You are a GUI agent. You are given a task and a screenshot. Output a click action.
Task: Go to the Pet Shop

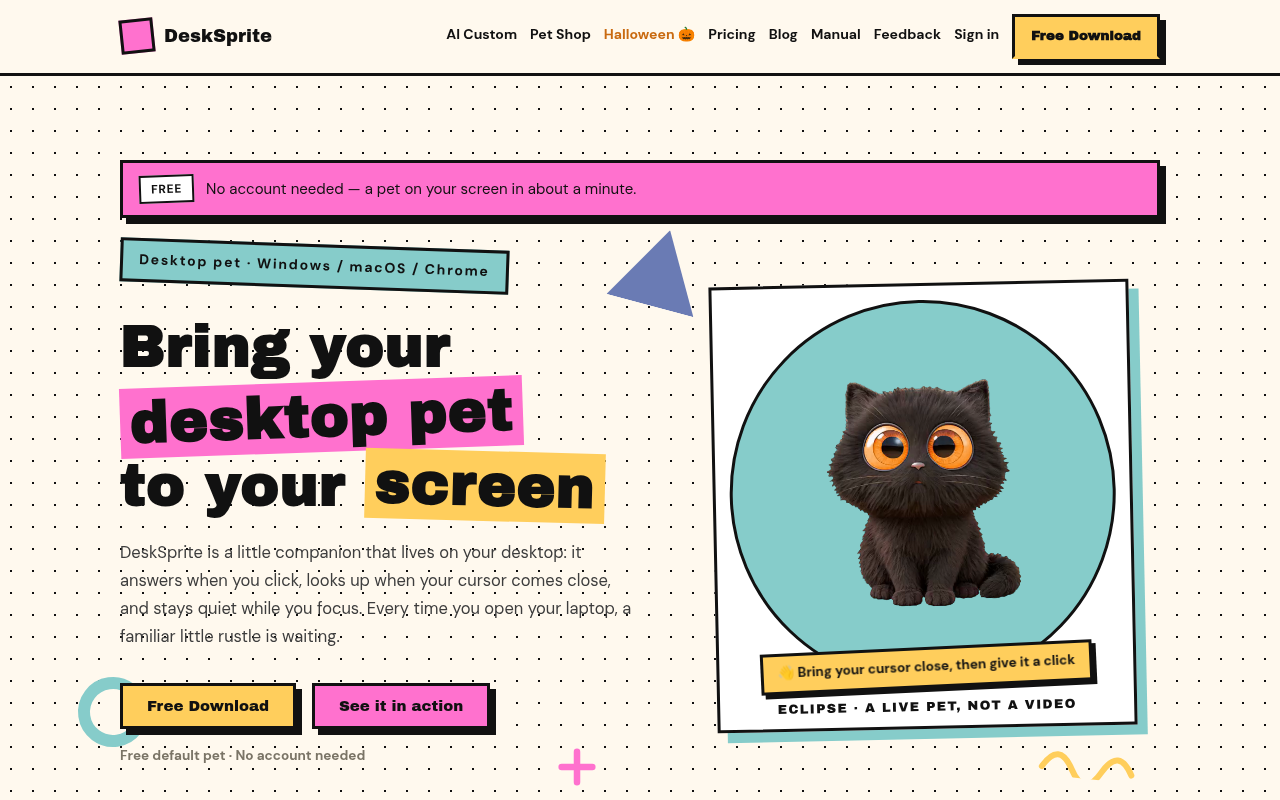tap(560, 34)
